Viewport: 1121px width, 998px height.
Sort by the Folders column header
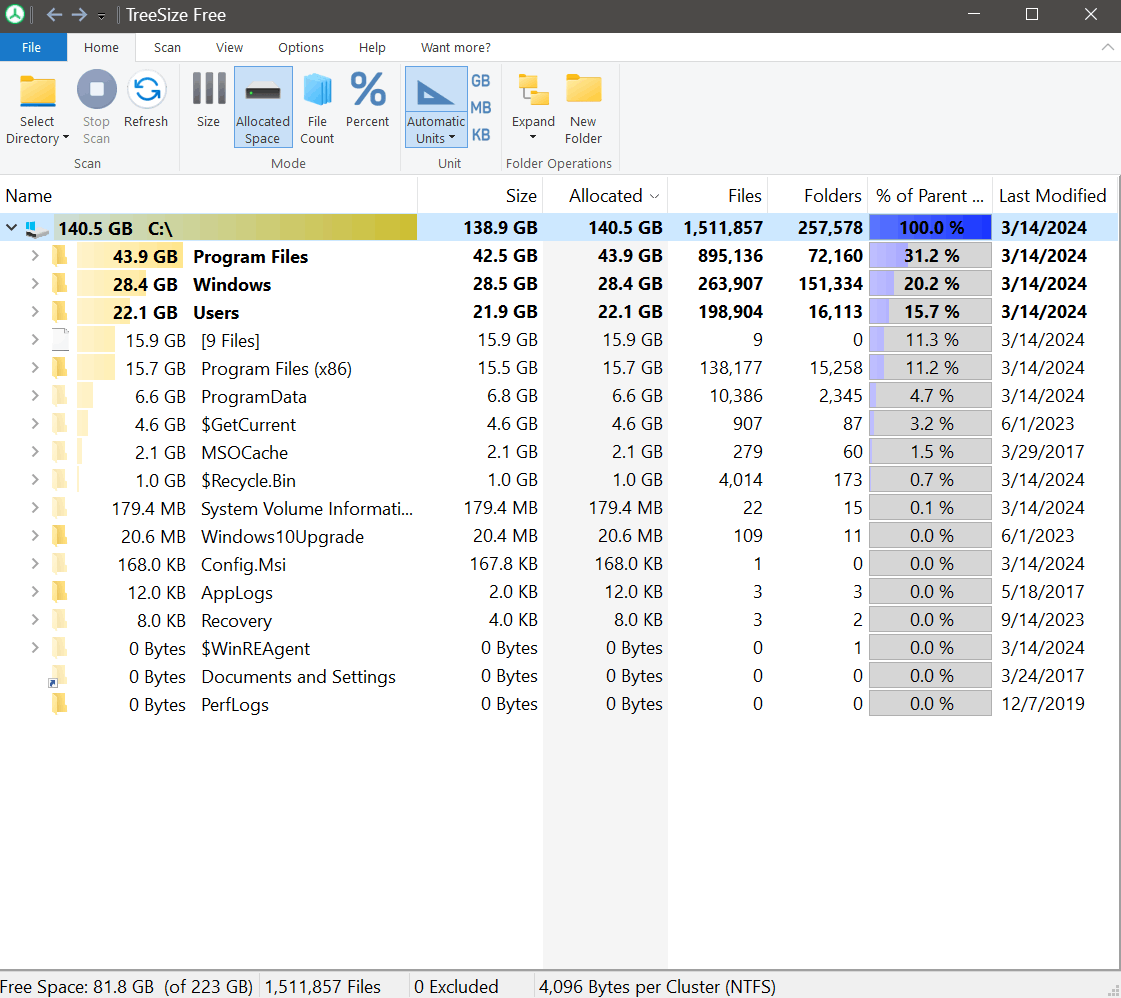[x=818, y=196]
